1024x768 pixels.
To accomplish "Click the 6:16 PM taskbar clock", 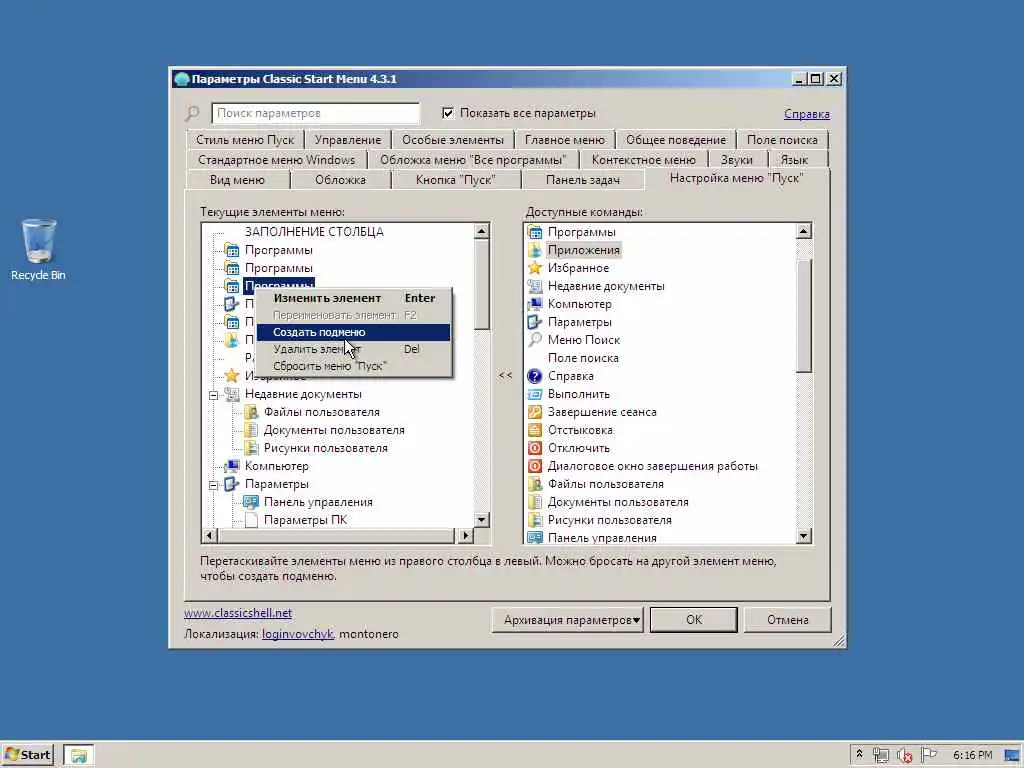I will (972, 756).
